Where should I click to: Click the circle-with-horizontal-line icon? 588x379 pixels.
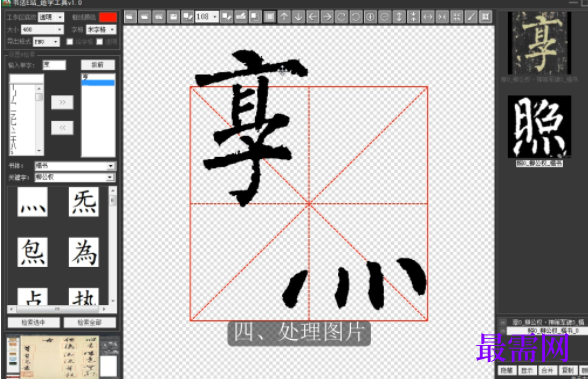(x=384, y=16)
